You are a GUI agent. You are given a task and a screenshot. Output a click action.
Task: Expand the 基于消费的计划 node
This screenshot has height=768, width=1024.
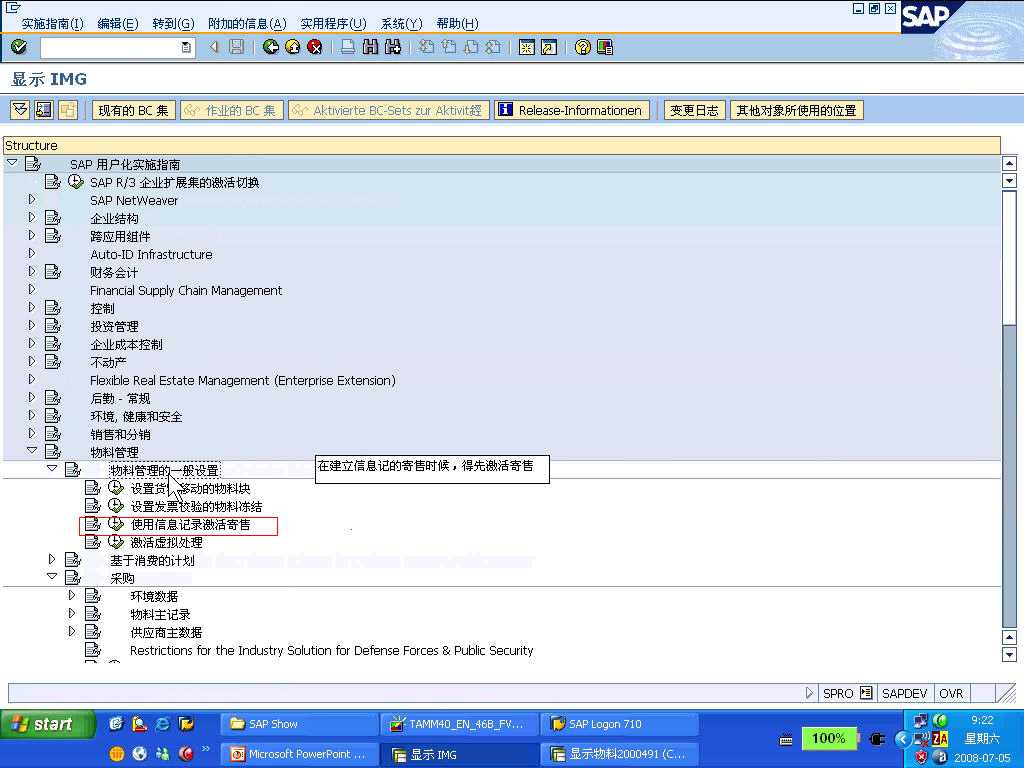(x=52, y=559)
